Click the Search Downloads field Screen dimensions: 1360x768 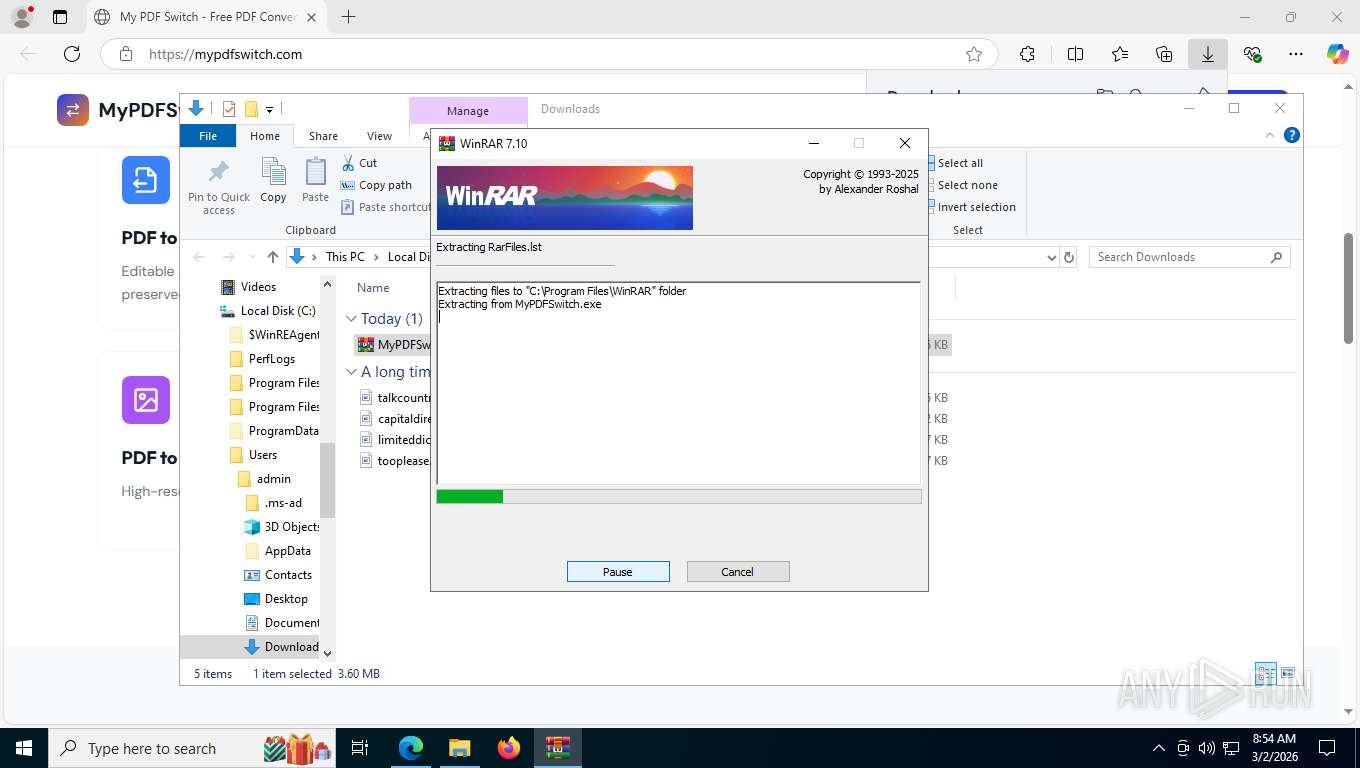[x=1189, y=257]
